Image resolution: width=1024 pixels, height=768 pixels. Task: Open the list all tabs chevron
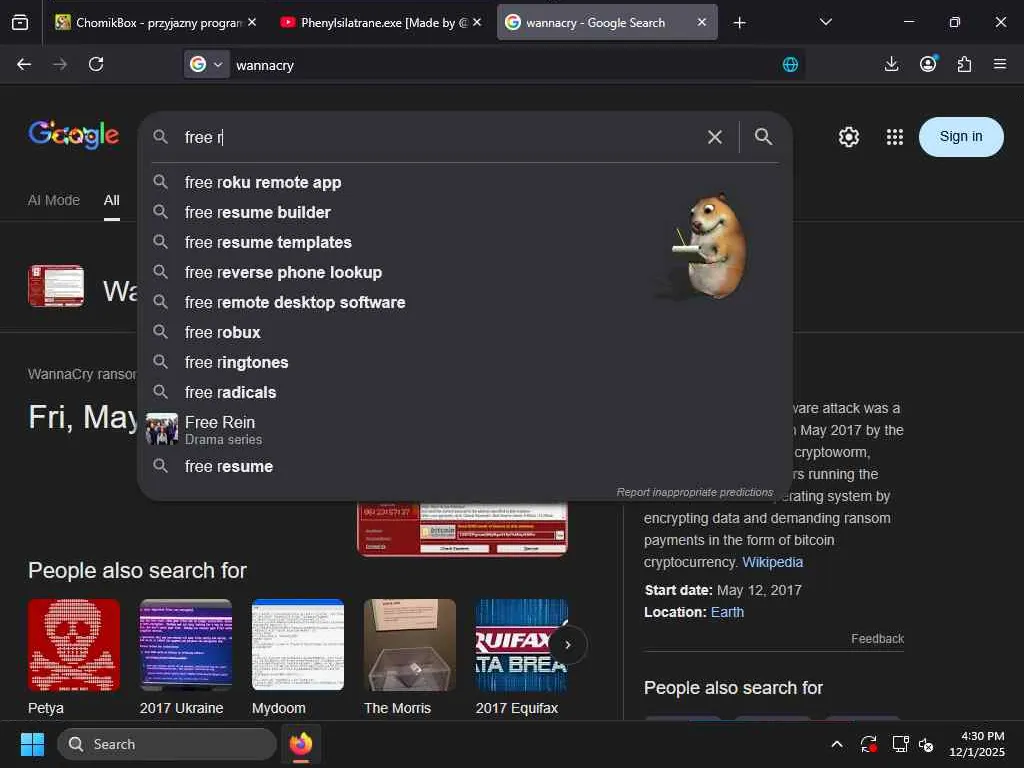click(825, 22)
